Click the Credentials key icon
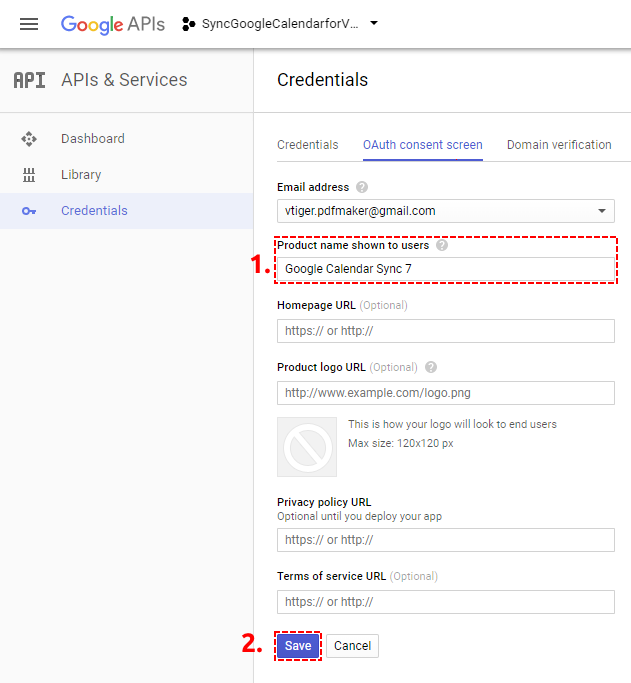Screen dimensions: 631x683 [x=29, y=211]
